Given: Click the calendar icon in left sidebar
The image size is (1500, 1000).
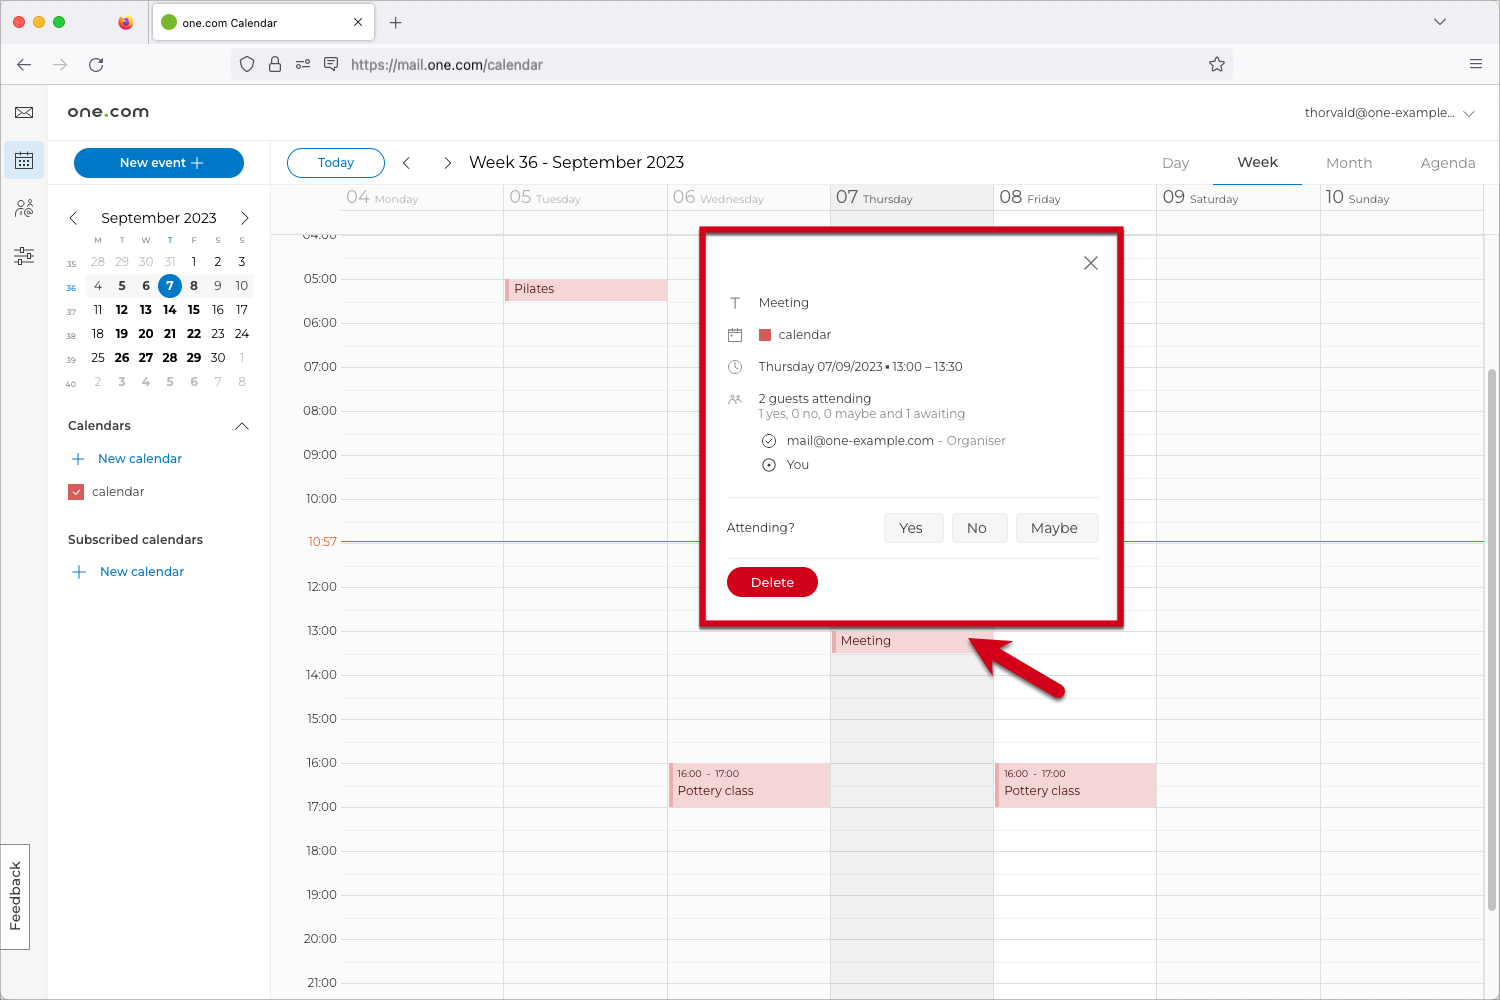Looking at the screenshot, I should pyautogui.click(x=24, y=161).
